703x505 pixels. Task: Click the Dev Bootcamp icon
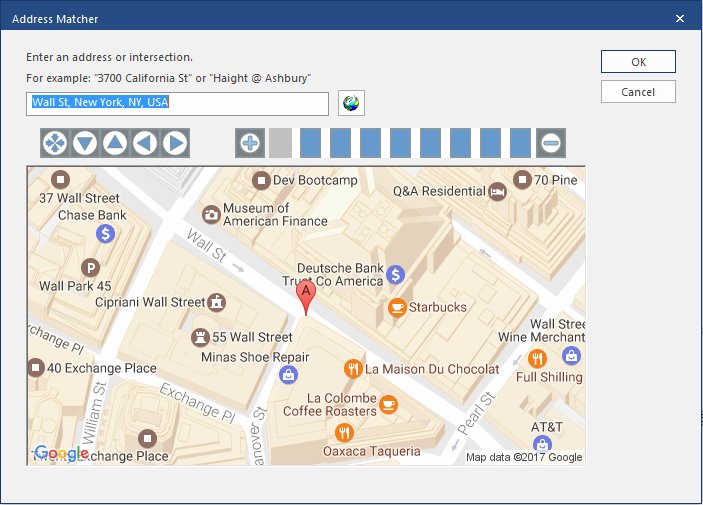(x=261, y=181)
